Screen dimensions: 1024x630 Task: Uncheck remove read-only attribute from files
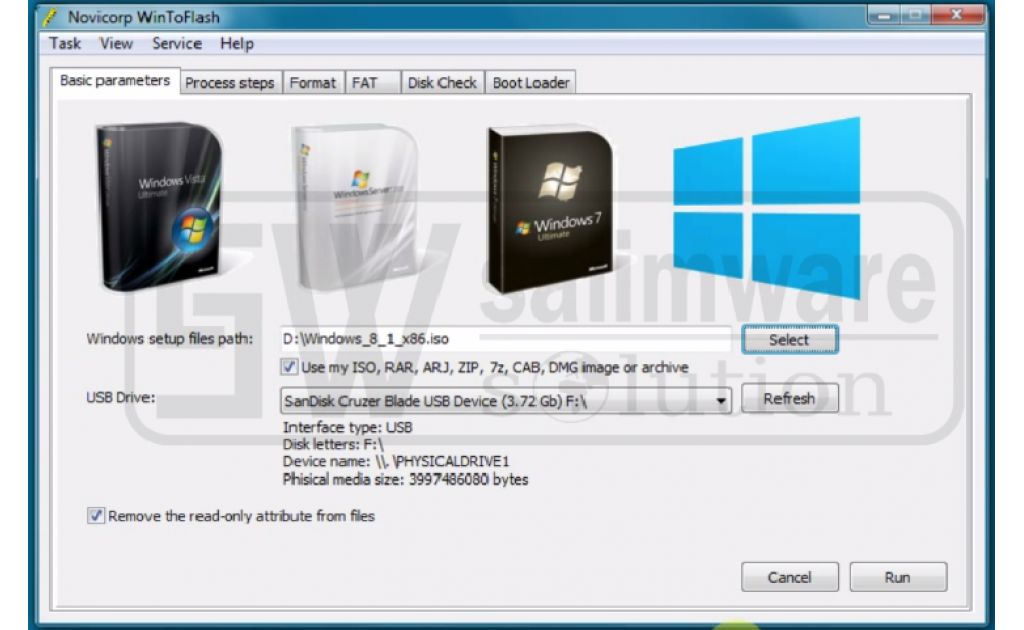[94, 516]
